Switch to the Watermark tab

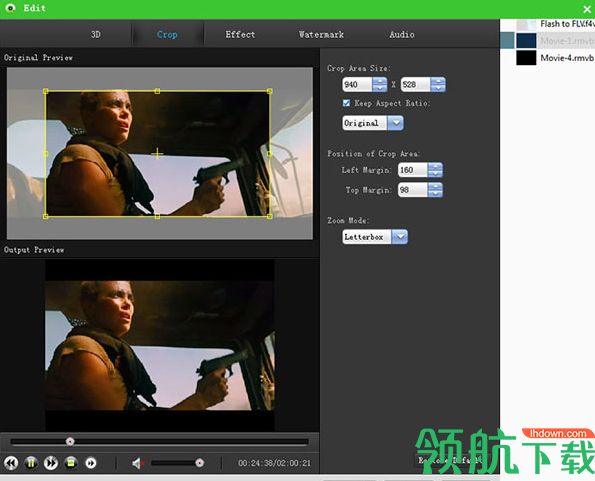(321, 35)
